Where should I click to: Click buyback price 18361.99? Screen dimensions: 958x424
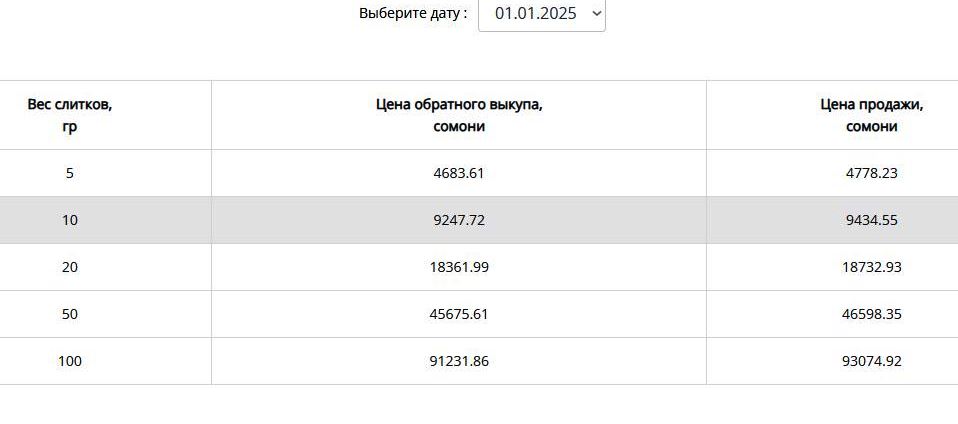(x=459, y=267)
